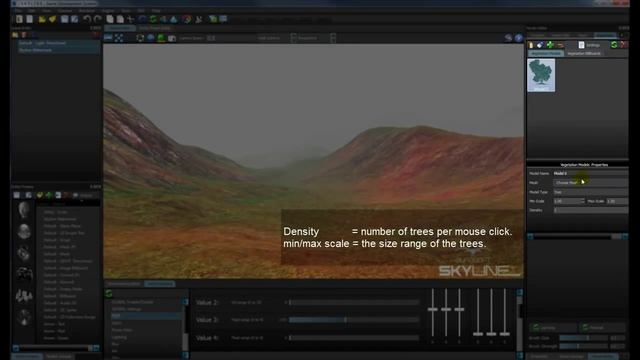Click the Model Name field
640x360 pixels.
click(590, 173)
